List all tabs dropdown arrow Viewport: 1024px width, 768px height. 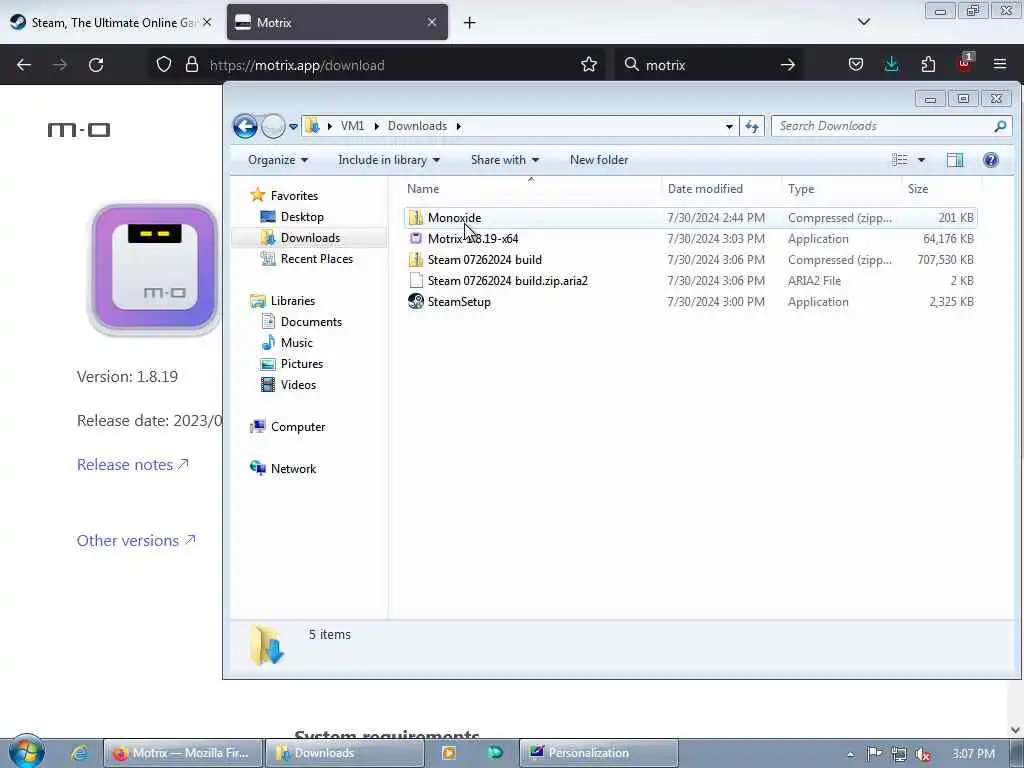click(x=863, y=22)
